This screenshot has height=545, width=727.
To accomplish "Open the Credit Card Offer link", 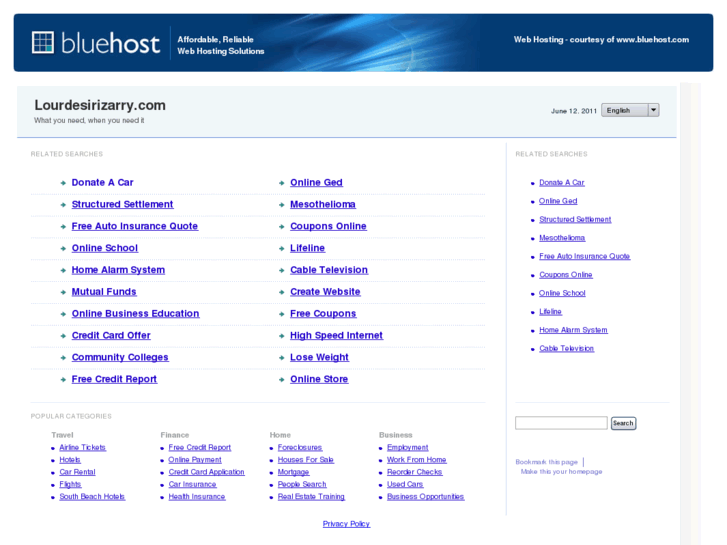I will coord(111,335).
